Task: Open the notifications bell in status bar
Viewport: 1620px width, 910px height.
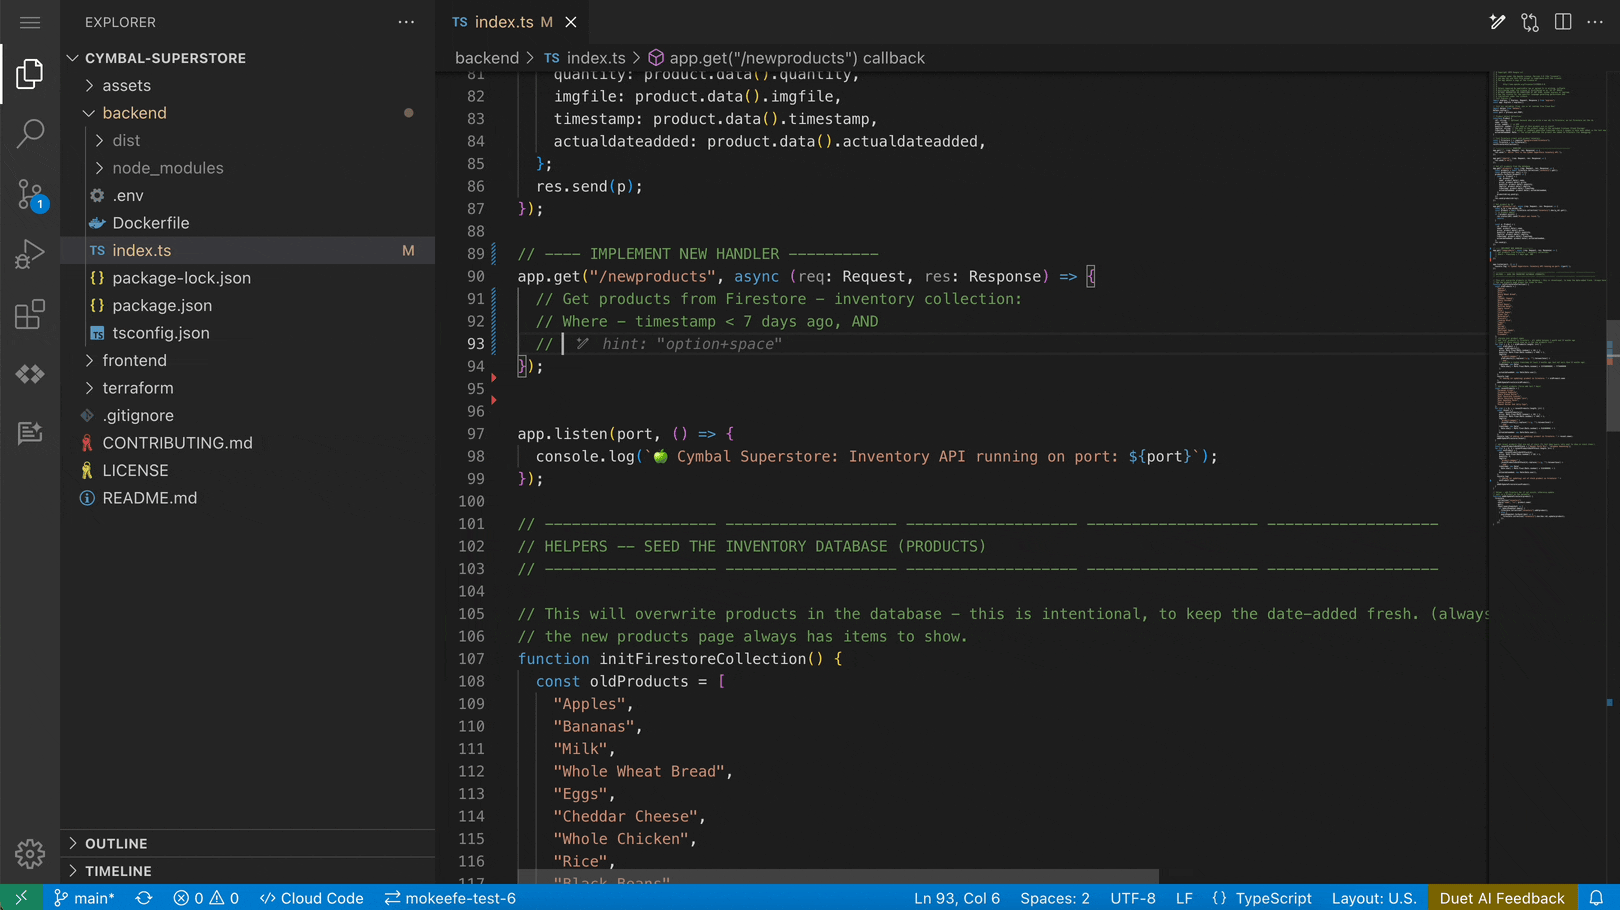Action: [x=1596, y=898]
